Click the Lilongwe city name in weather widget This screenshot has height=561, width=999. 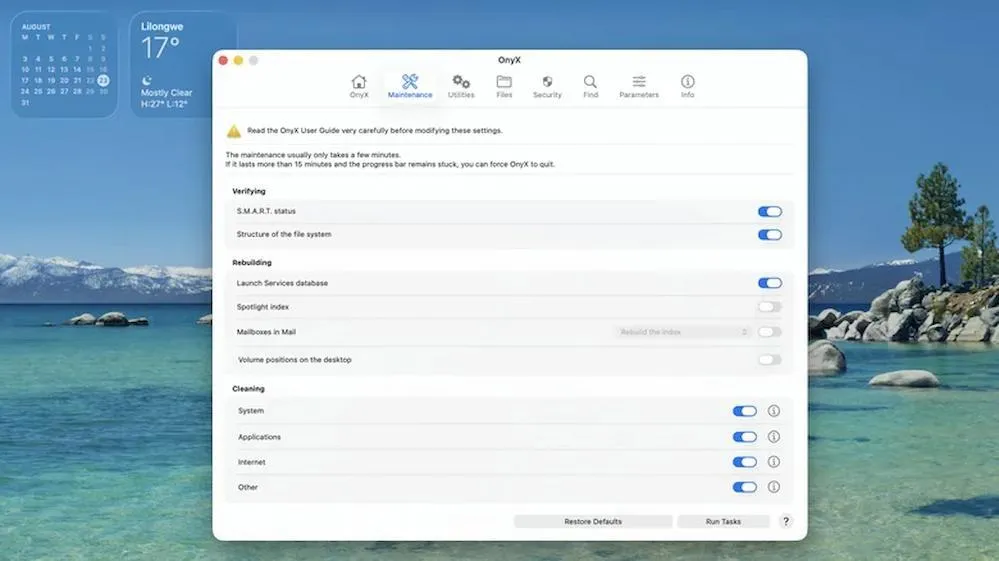162,27
